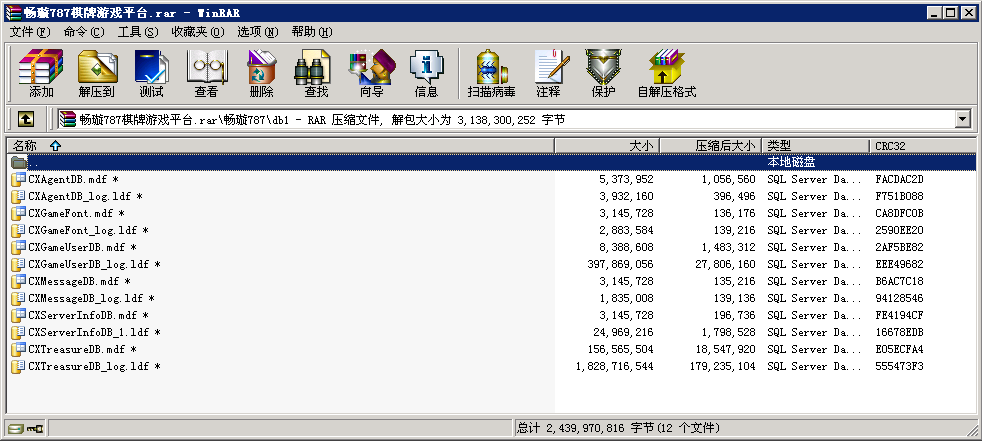Select CXGameUserDB_log.ldf file in list

tap(93, 264)
